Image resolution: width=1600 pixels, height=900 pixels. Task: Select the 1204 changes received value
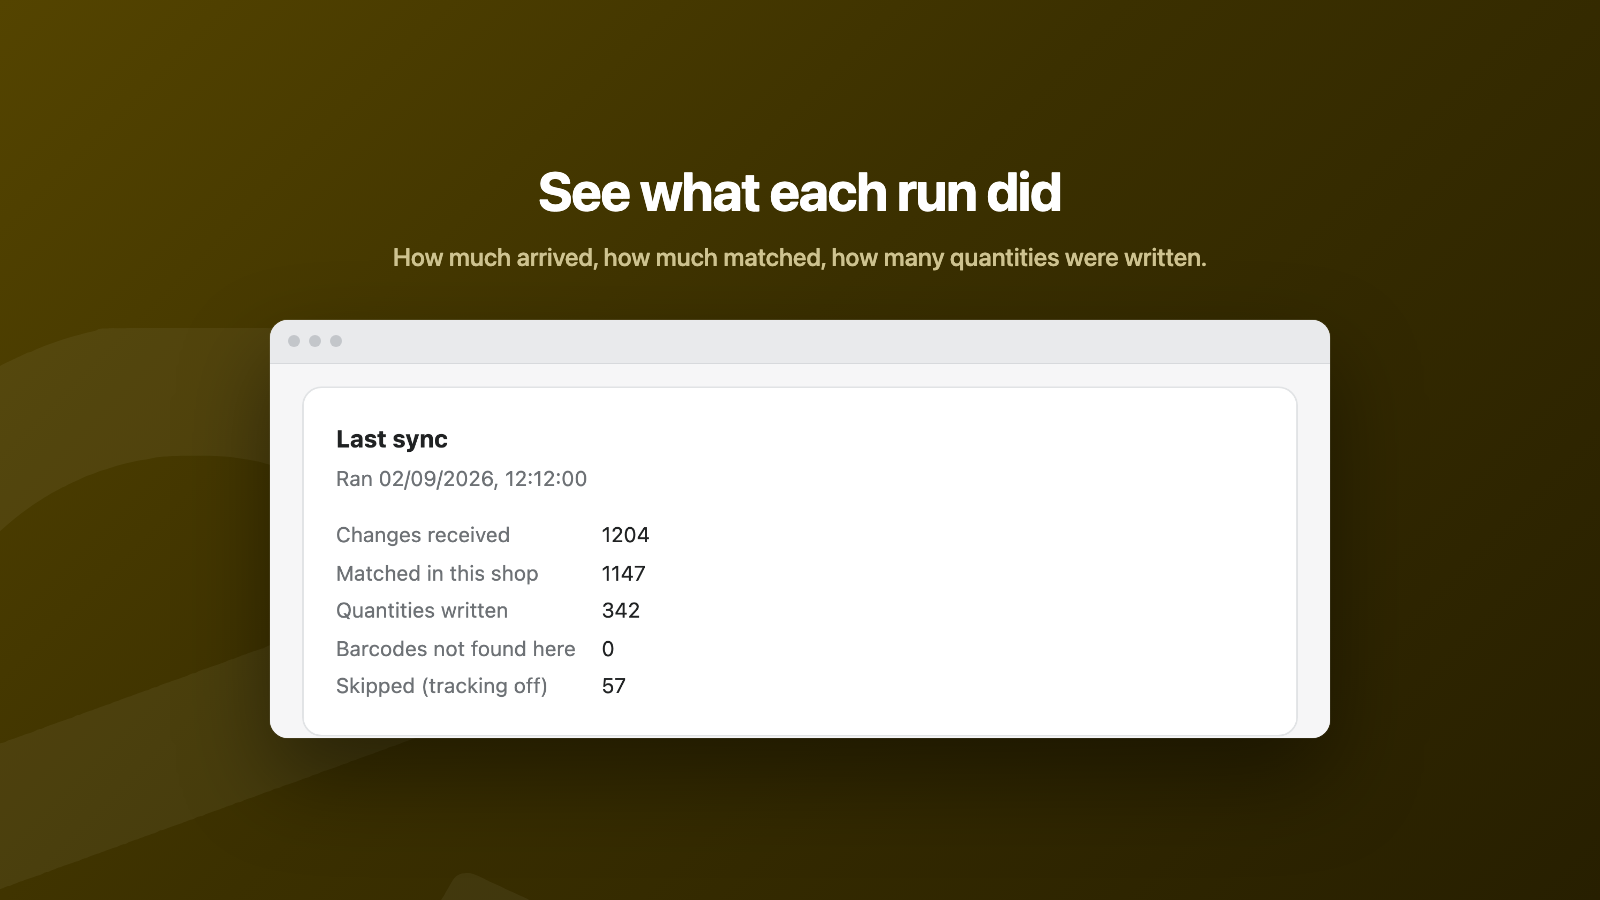pos(626,535)
